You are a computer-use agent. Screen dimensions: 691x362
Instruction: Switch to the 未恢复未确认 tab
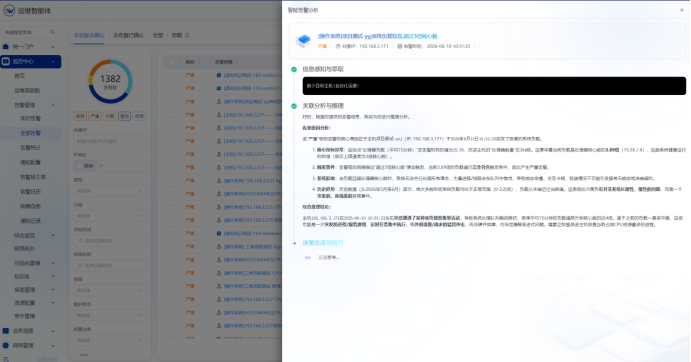[x=89, y=35]
